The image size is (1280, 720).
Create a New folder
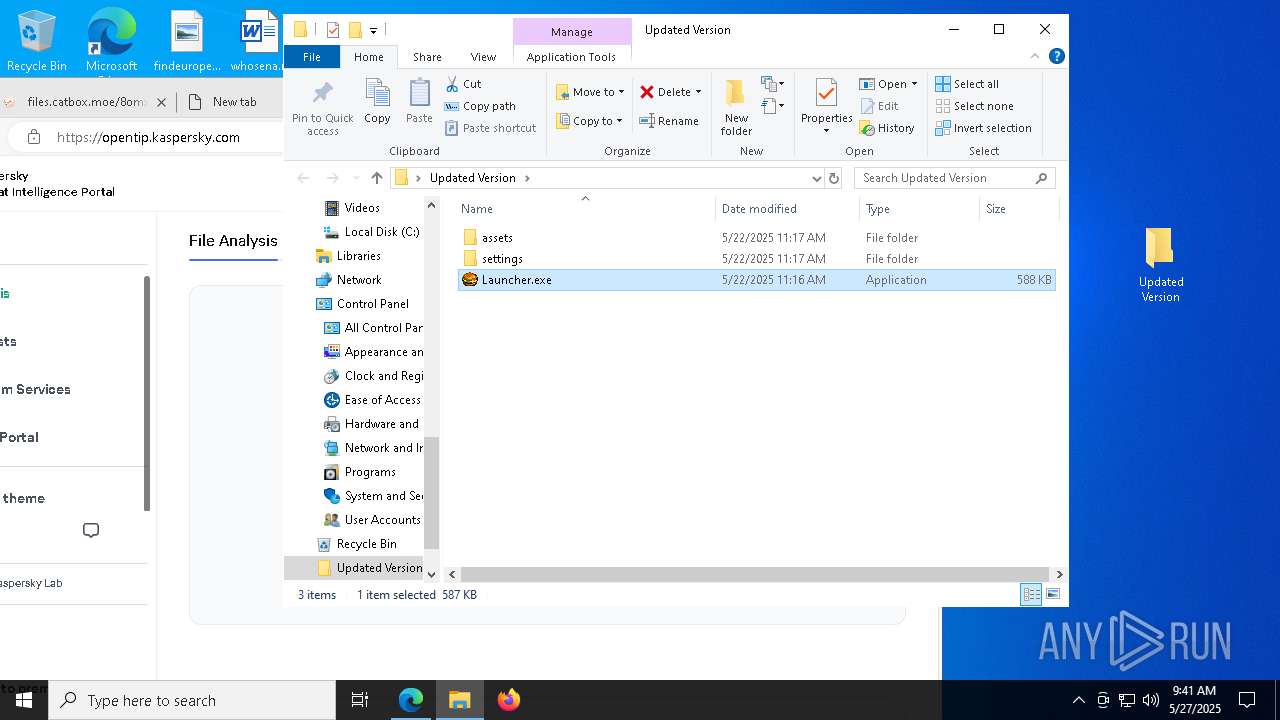coord(736,107)
